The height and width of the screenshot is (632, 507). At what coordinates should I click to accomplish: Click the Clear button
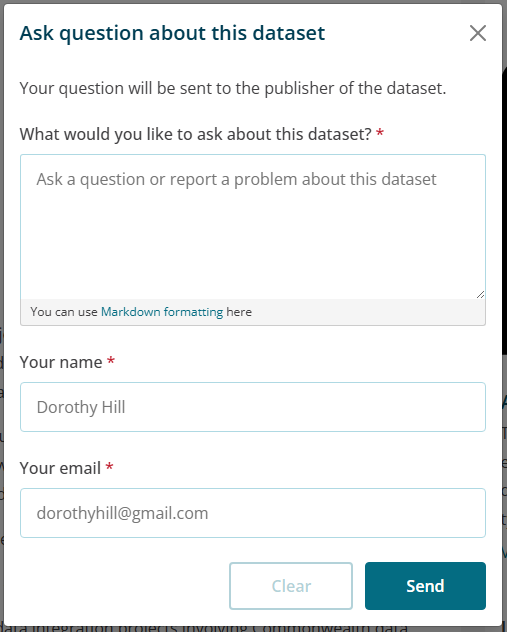pyautogui.click(x=291, y=586)
